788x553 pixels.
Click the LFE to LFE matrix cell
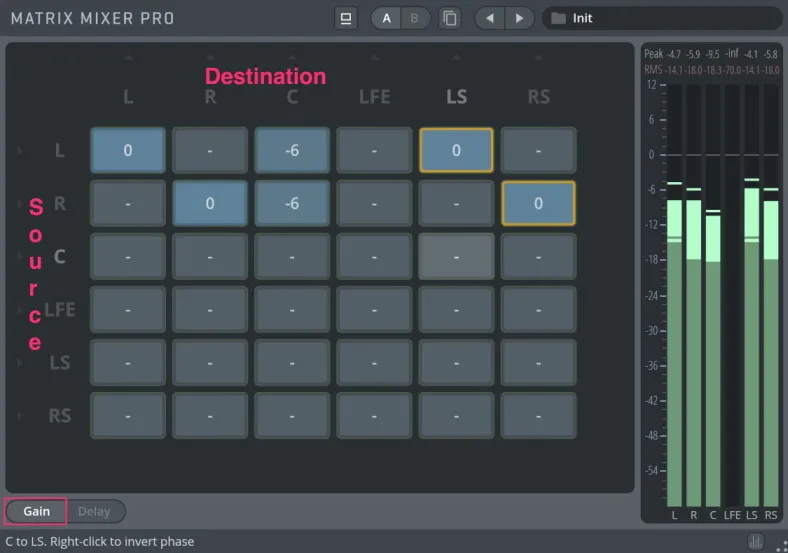[x=374, y=309]
